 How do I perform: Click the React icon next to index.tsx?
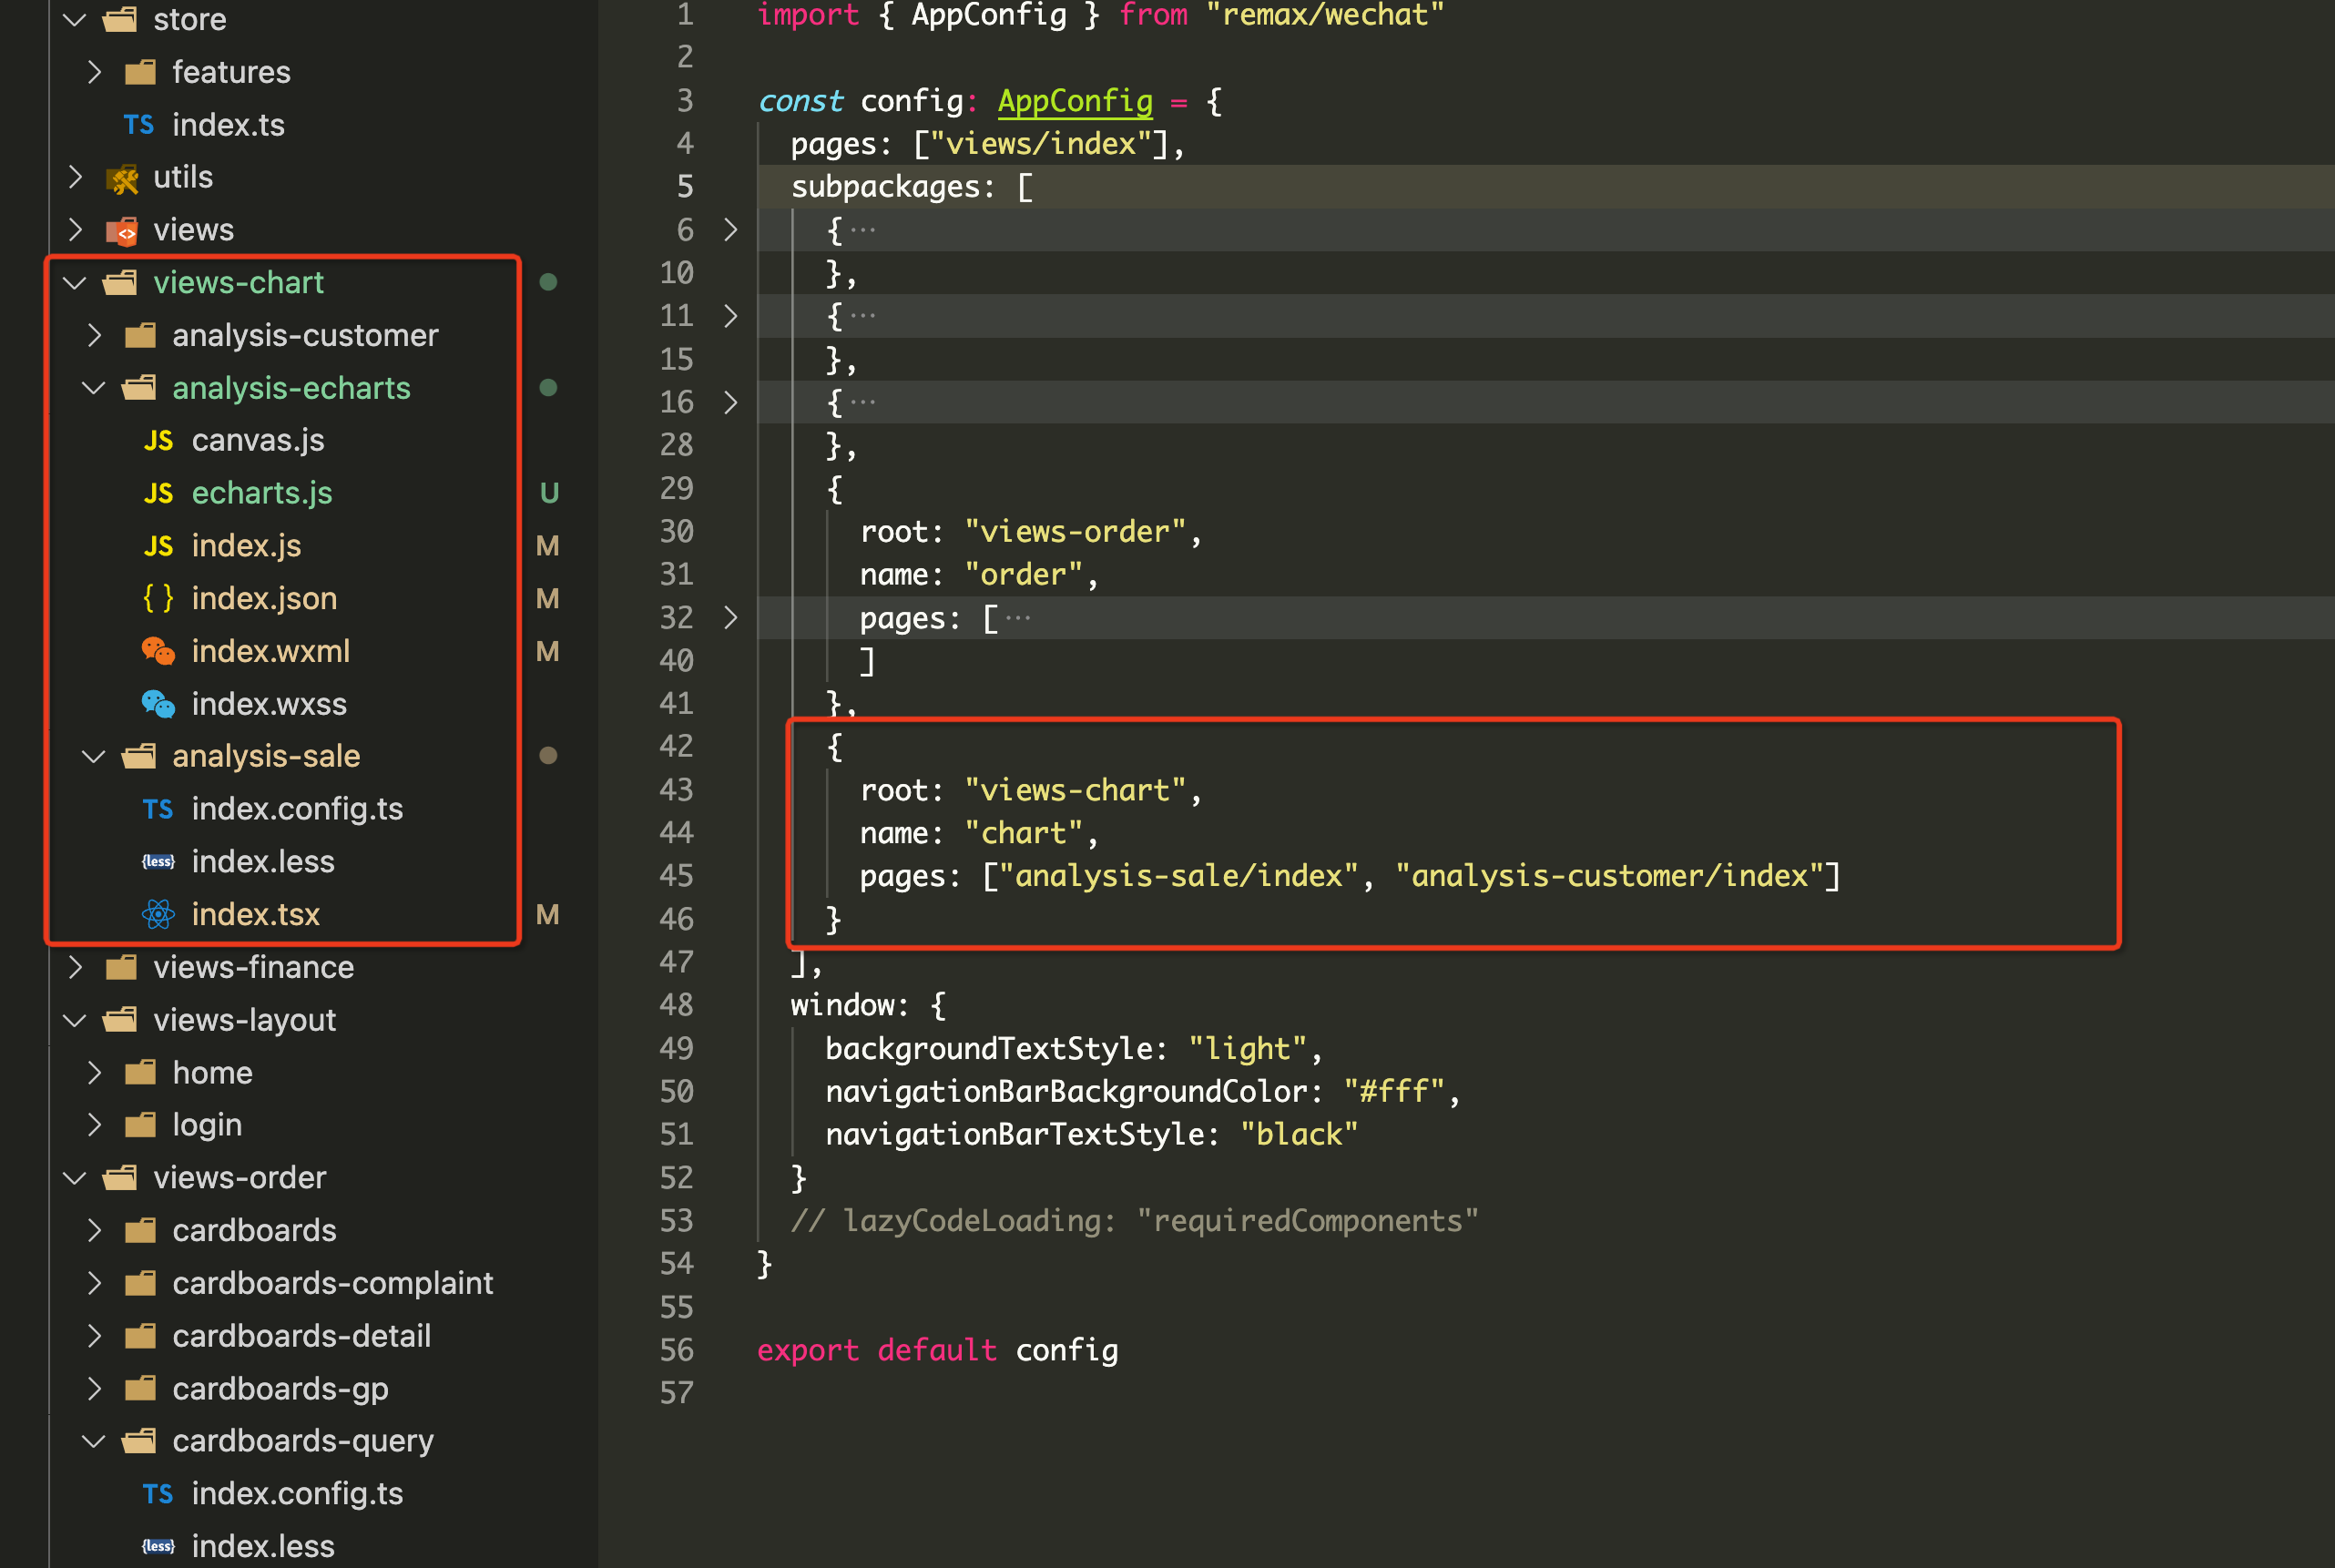tap(158, 914)
